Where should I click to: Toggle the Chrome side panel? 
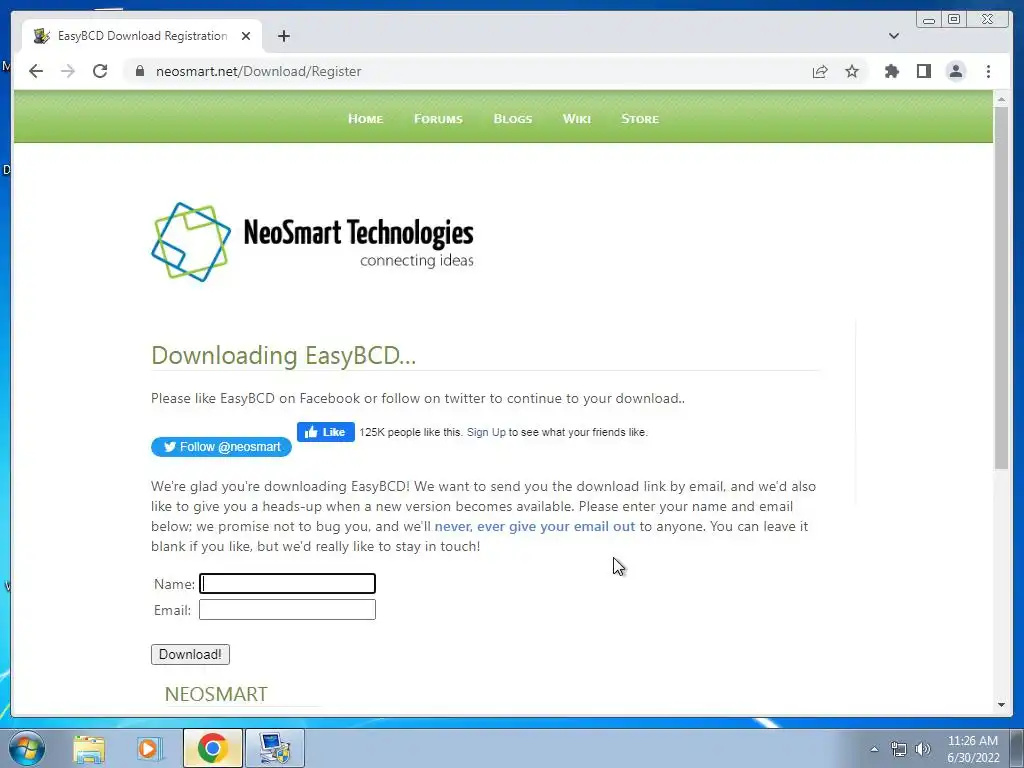[923, 71]
